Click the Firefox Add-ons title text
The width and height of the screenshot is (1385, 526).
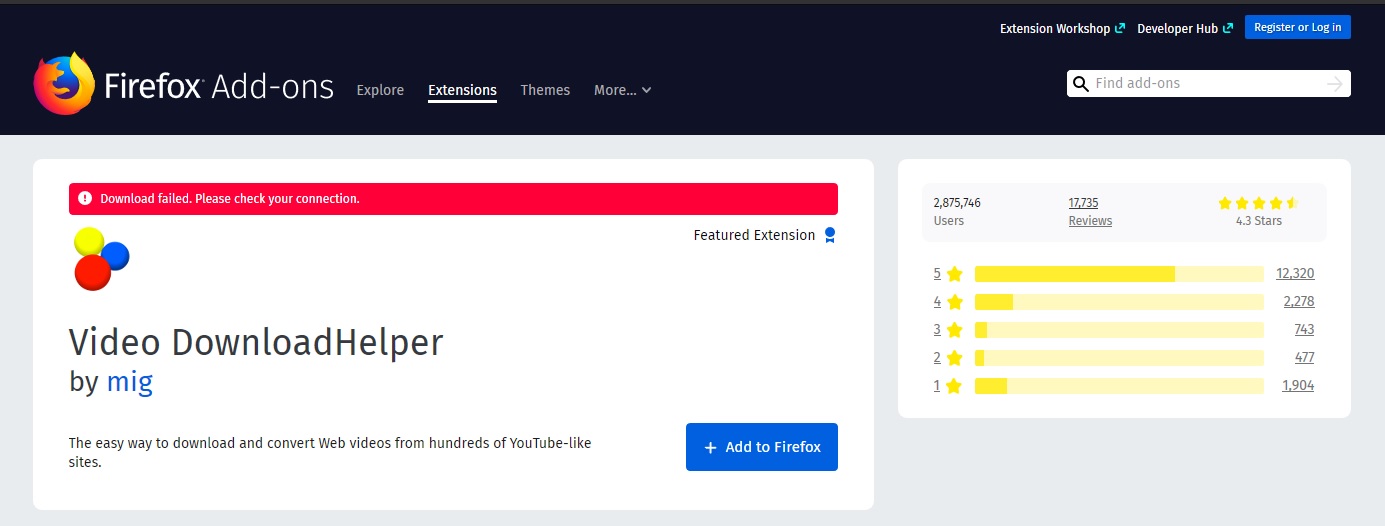click(x=219, y=87)
